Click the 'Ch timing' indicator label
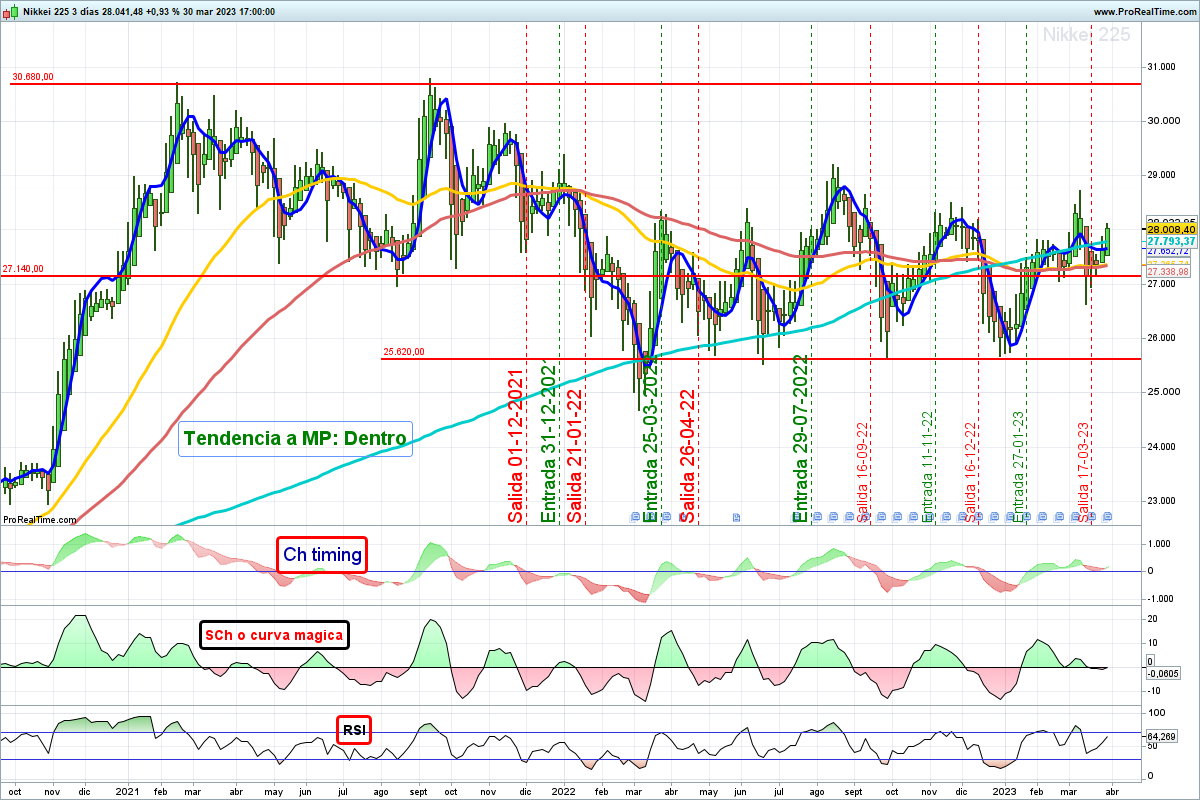1200x800 pixels. click(x=322, y=555)
